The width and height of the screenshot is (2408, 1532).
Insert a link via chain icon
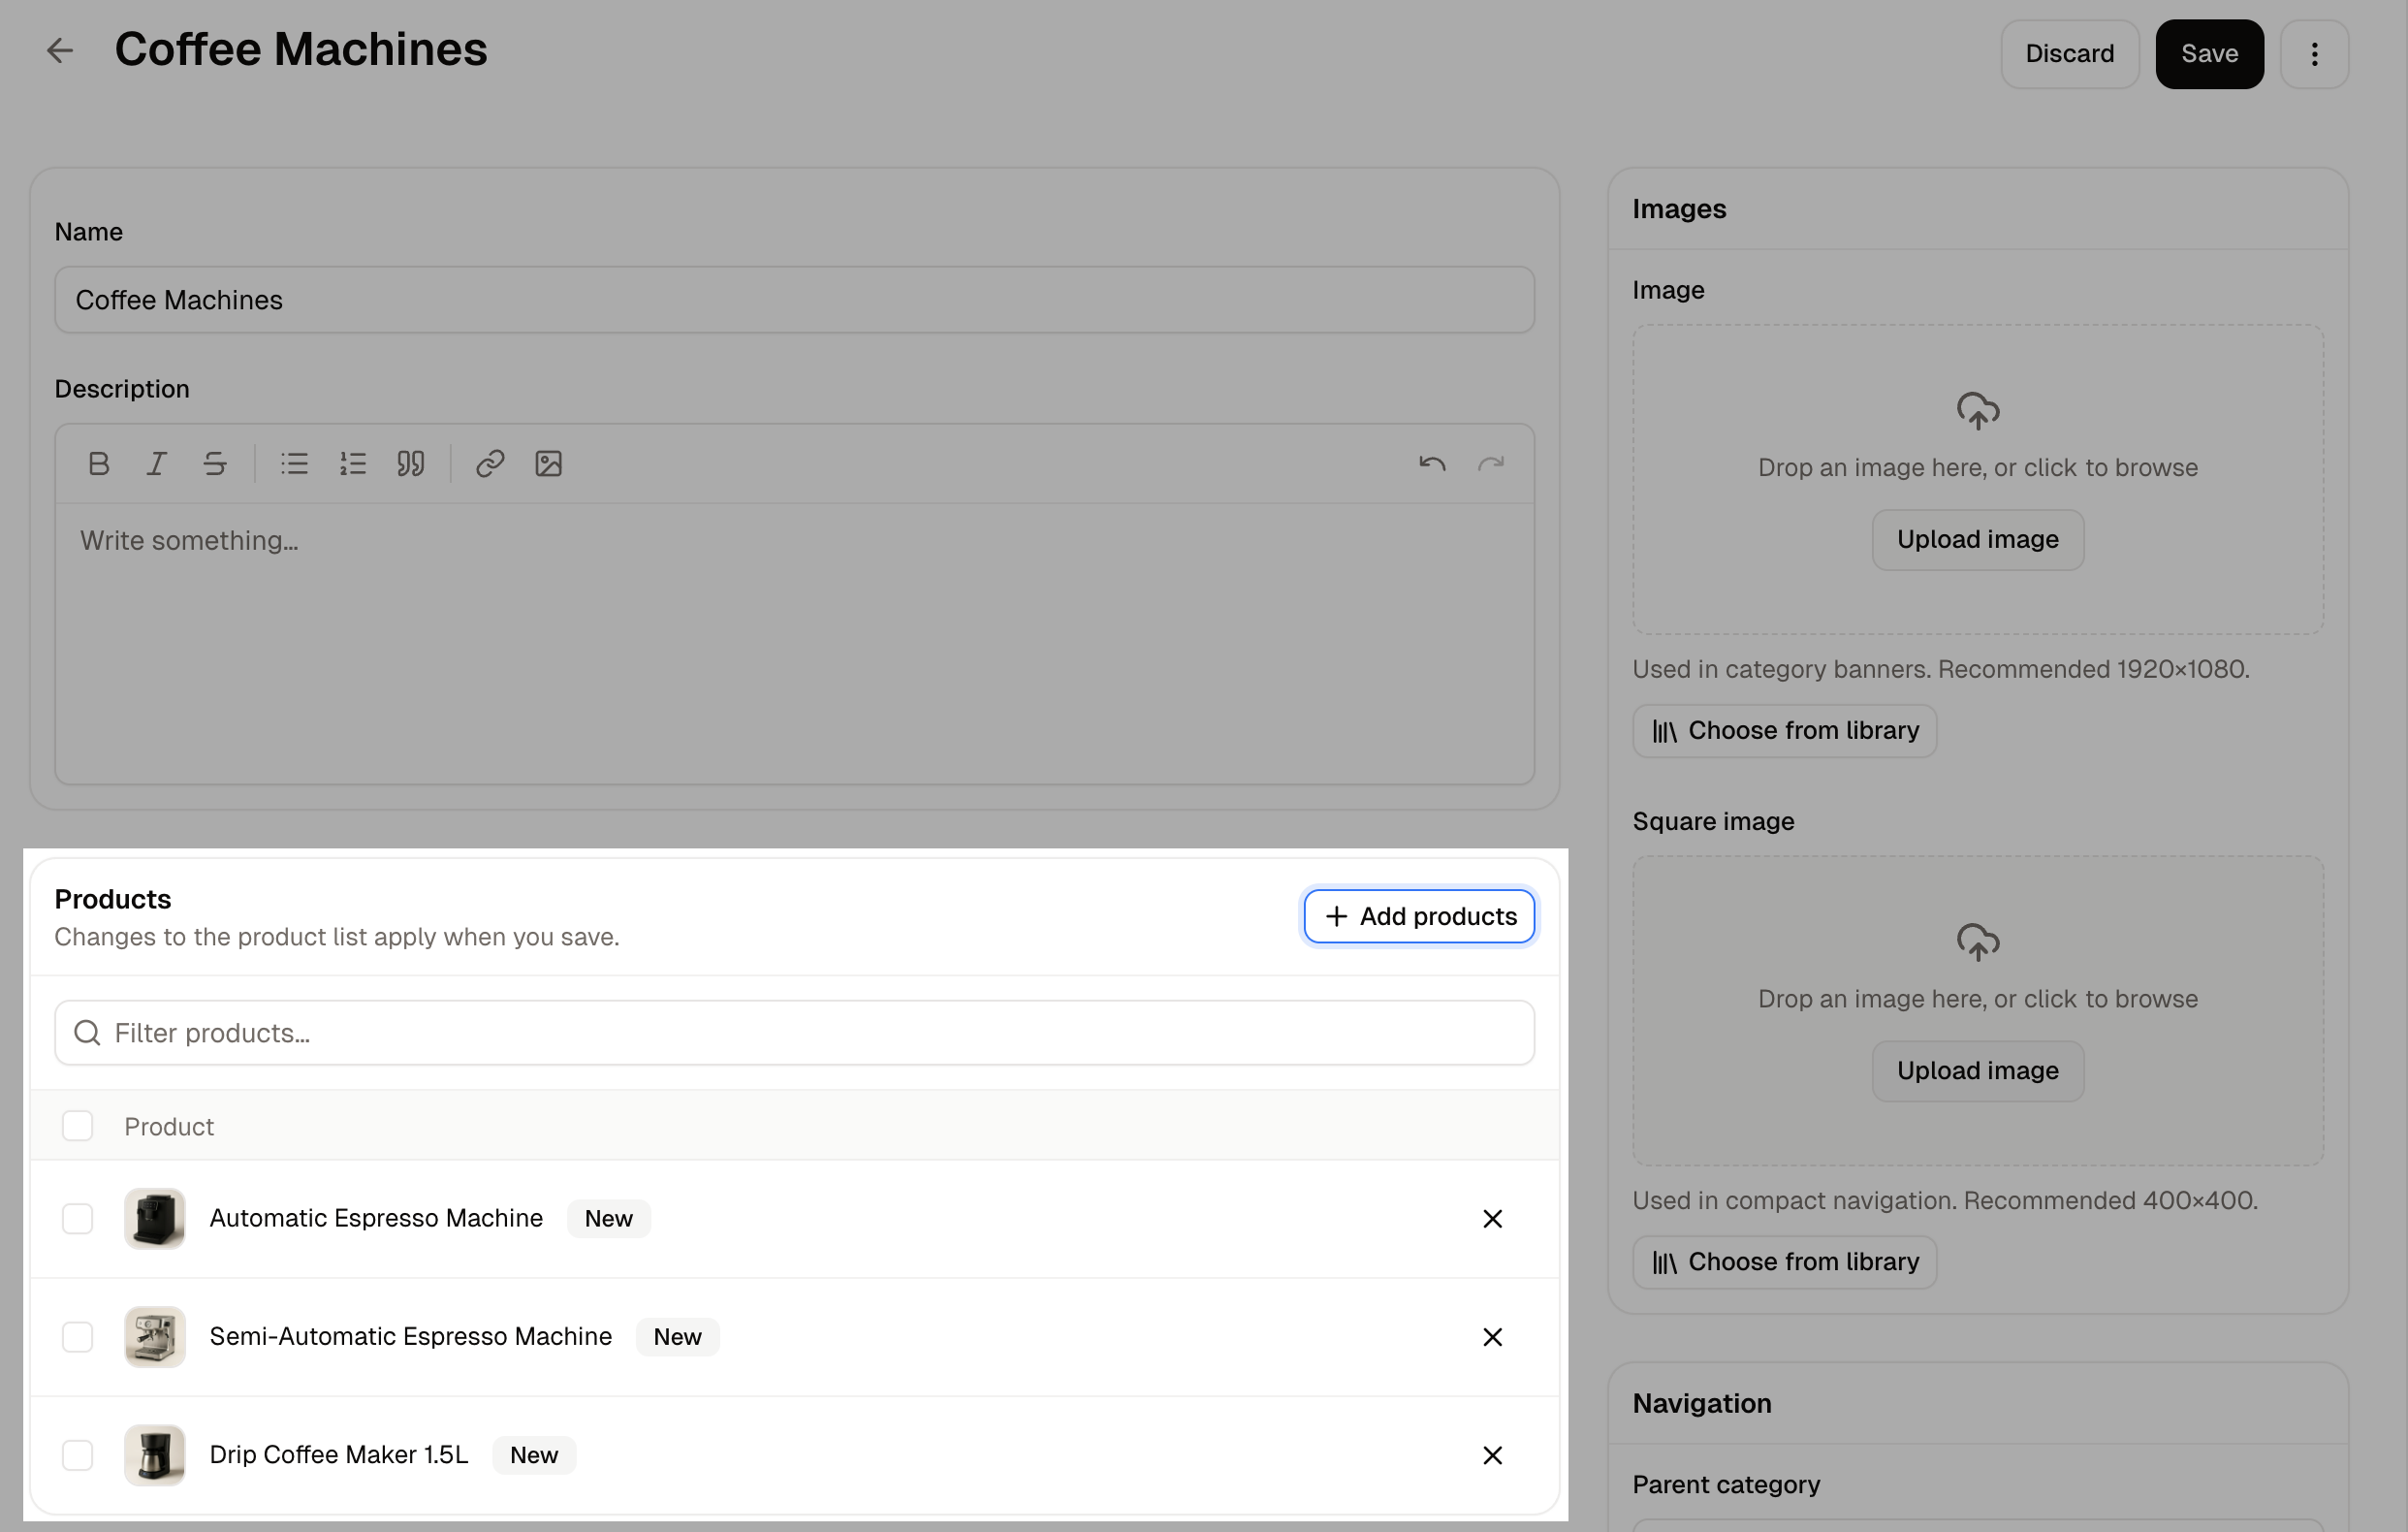[490, 463]
